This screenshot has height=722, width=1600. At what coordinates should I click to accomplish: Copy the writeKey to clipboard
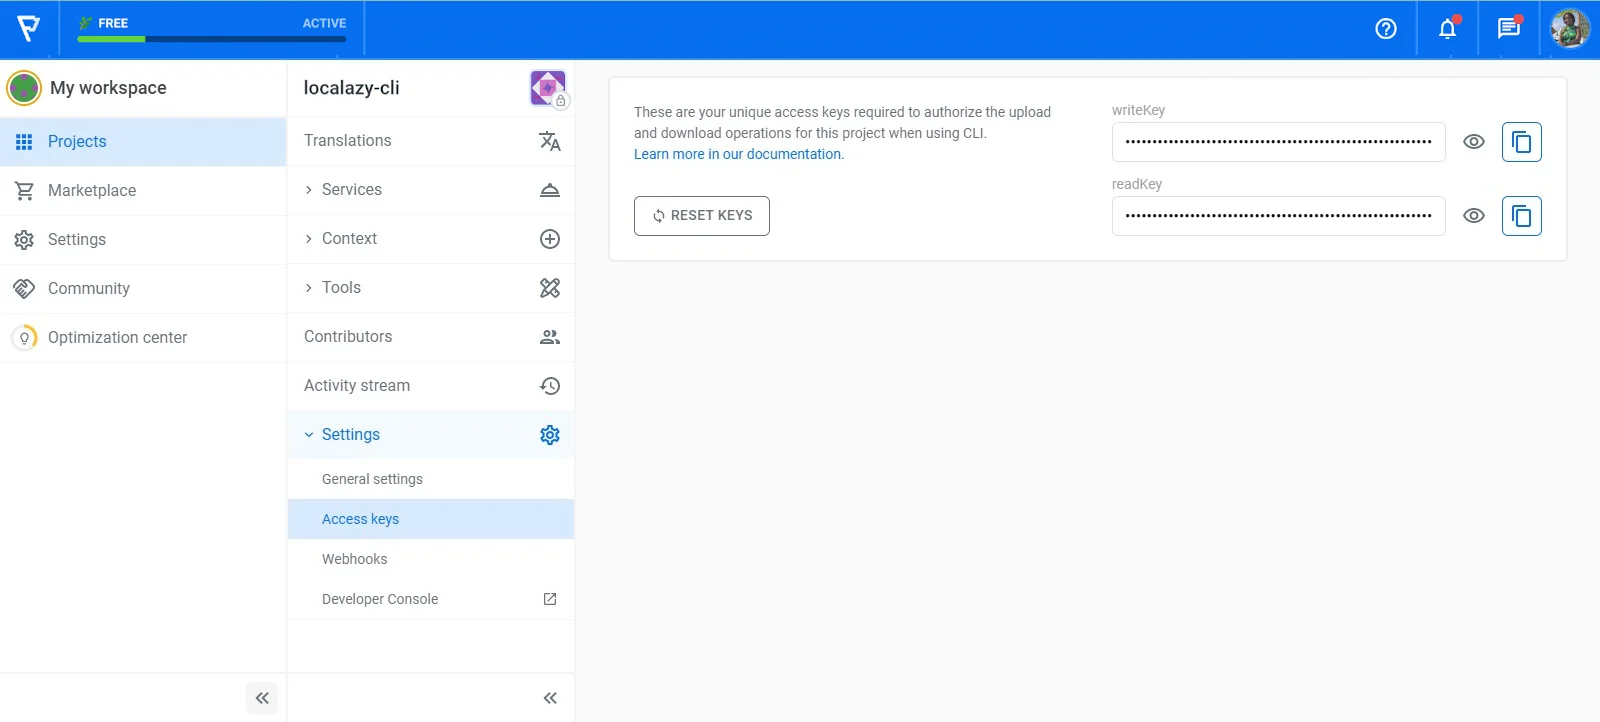coord(1521,142)
